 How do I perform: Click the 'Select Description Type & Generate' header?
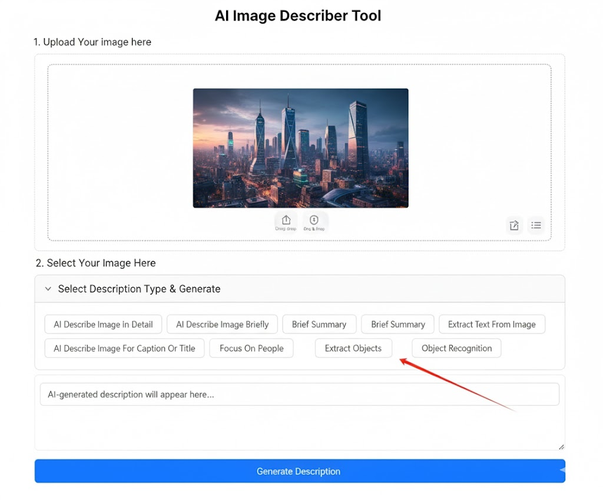point(139,289)
